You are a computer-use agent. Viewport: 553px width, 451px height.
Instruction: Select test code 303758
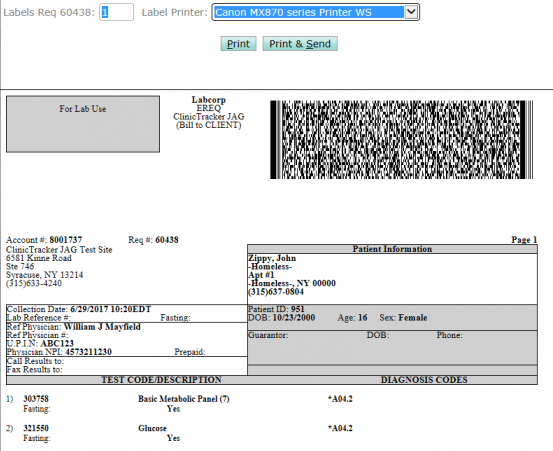[x=36, y=399]
